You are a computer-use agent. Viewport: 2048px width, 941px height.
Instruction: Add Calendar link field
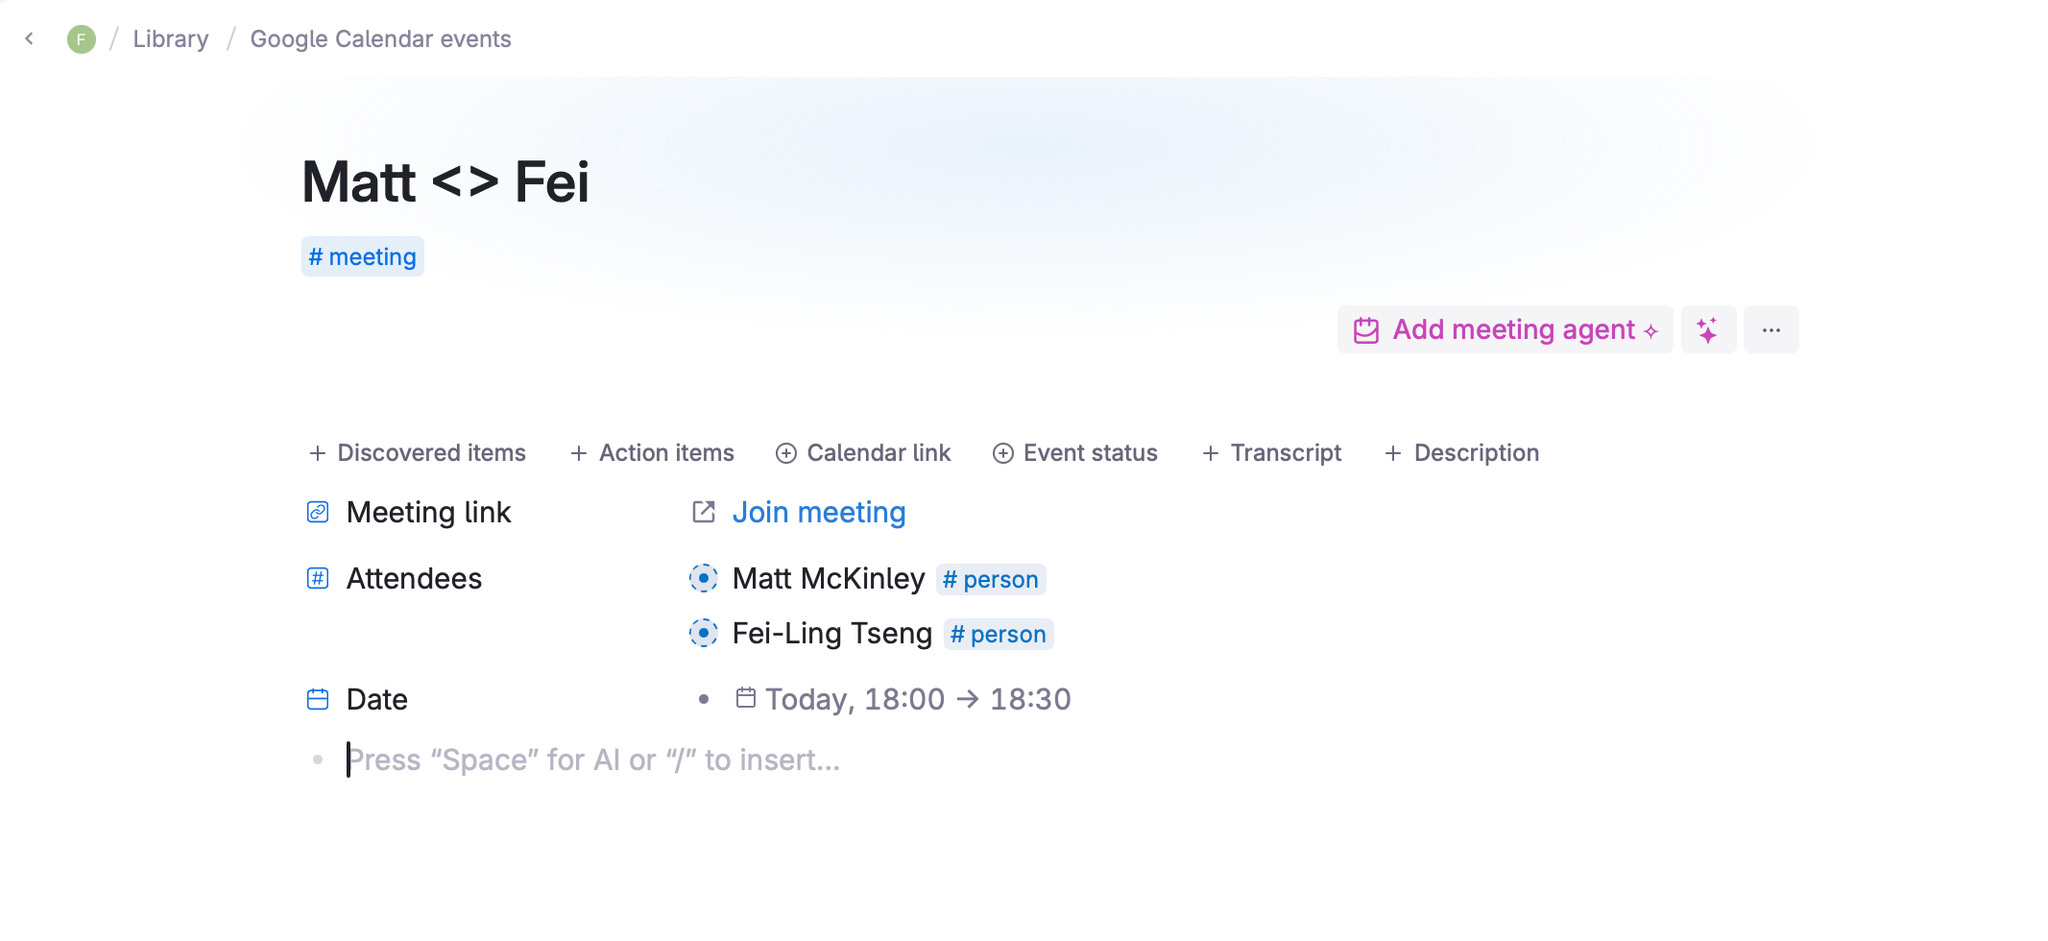click(x=863, y=453)
